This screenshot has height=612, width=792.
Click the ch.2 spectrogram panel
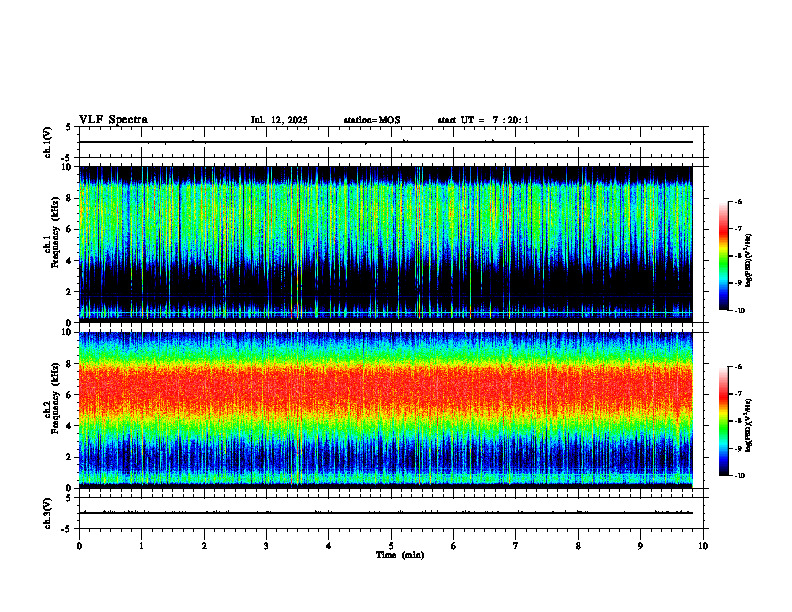point(386,410)
